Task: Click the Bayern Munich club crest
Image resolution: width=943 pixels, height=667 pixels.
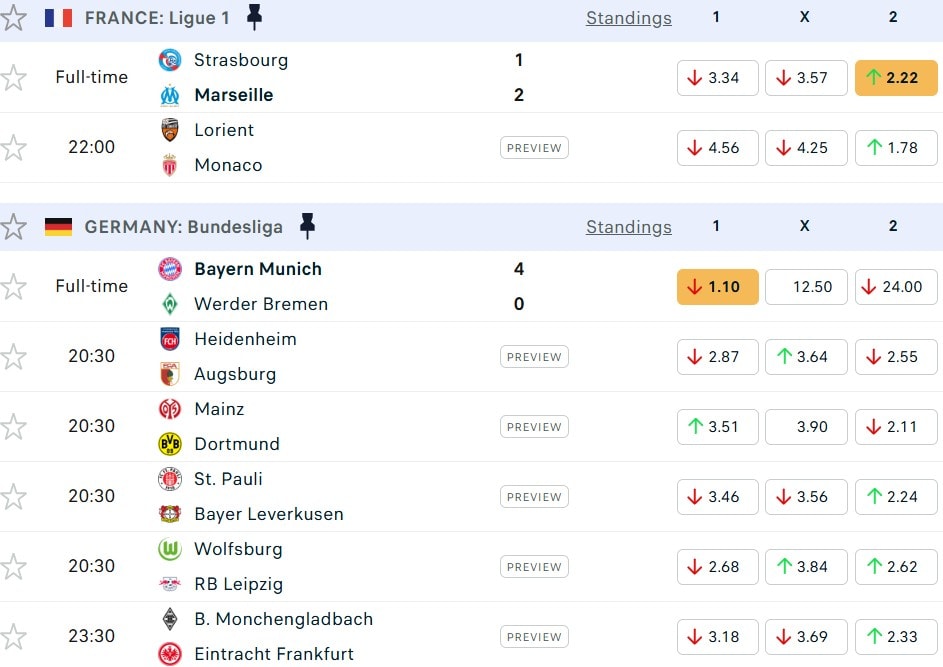Action: [170, 269]
